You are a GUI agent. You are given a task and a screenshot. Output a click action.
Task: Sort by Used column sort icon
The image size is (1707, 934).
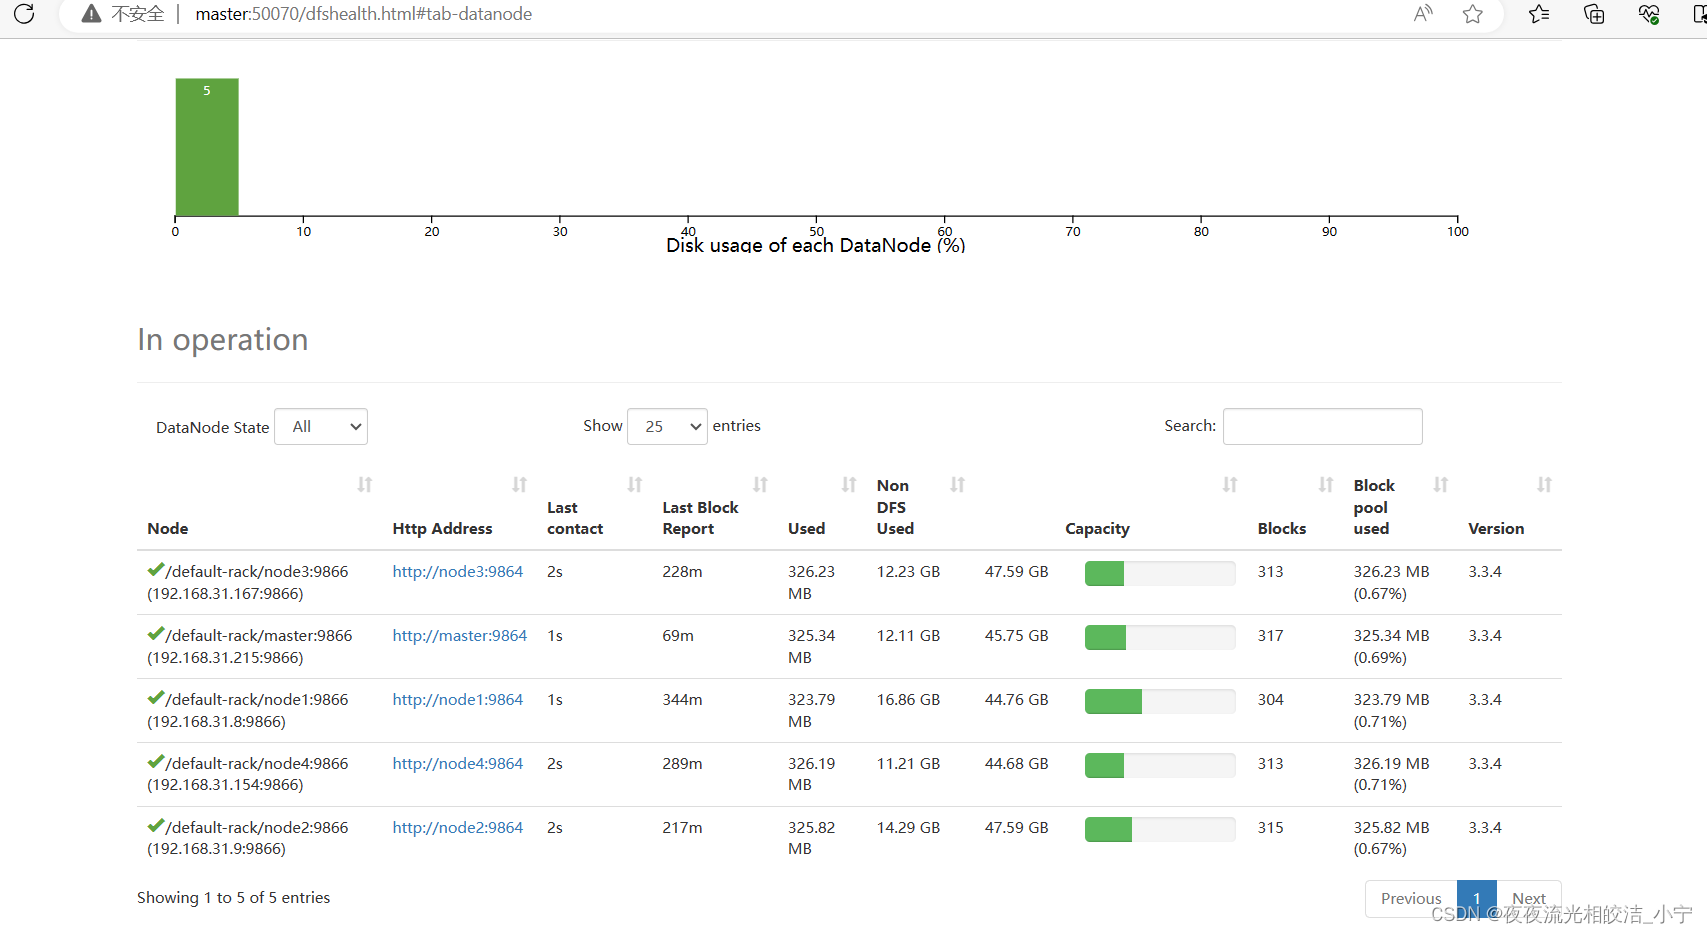[x=849, y=485]
